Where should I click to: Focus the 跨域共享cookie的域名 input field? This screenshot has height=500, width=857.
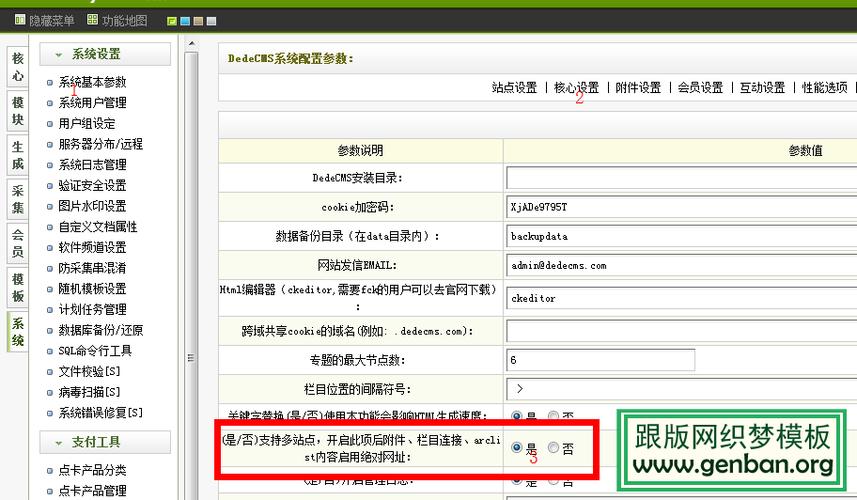[682, 331]
